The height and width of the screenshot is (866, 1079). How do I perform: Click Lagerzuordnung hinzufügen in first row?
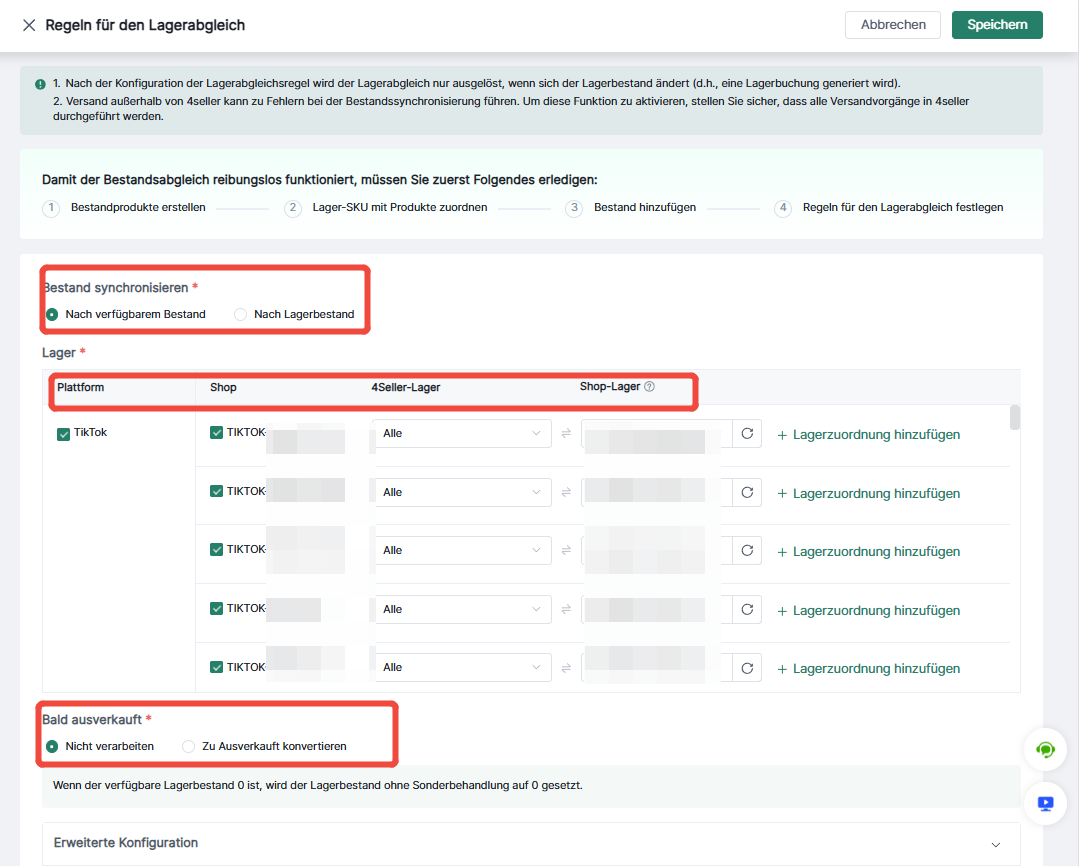point(868,435)
